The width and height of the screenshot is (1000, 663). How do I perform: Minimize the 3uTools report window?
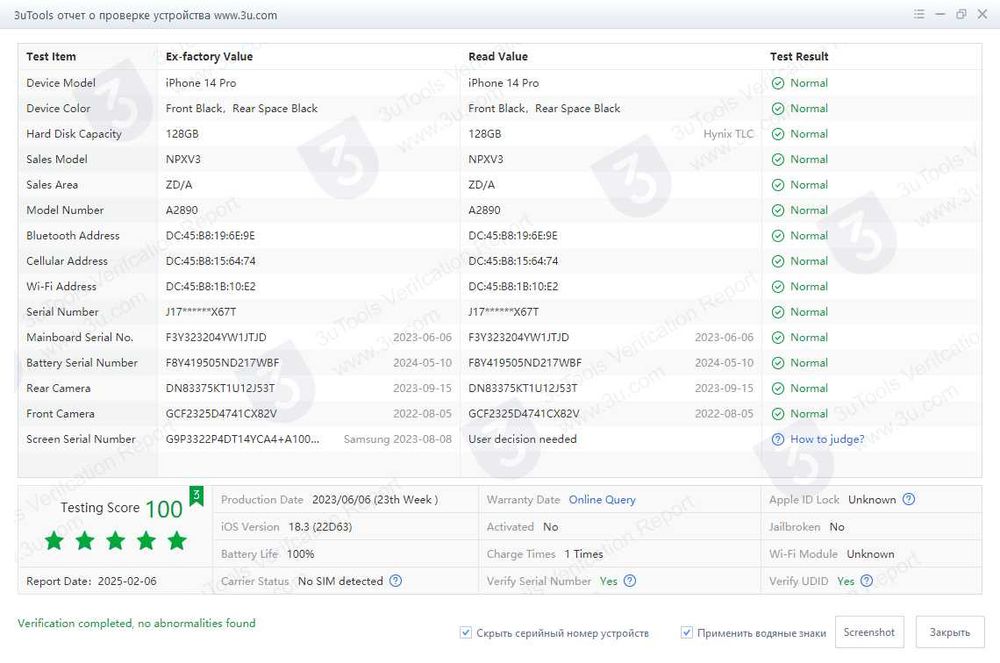(x=940, y=14)
